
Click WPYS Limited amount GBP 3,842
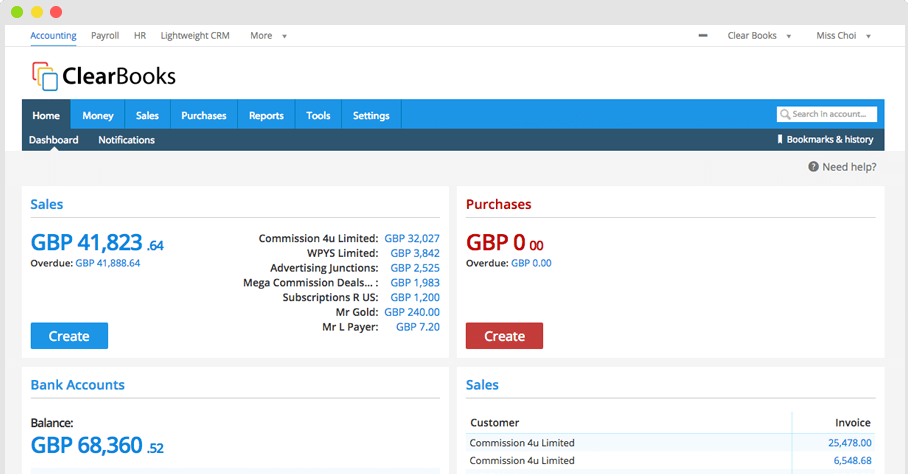(x=415, y=253)
